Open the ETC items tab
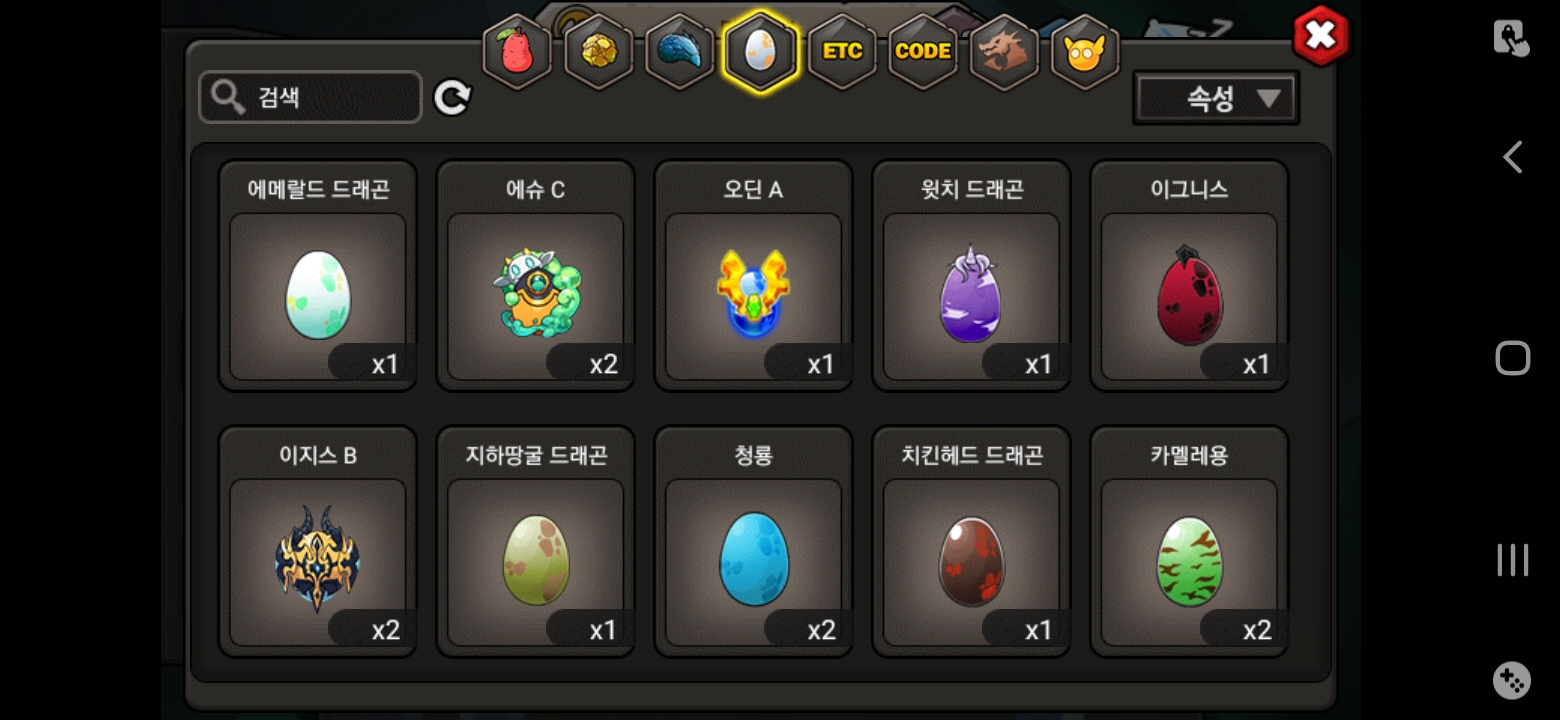Image resolution: width=1560 pixels, height=720 pixels. pyautogui.click(x=842, y=52)
